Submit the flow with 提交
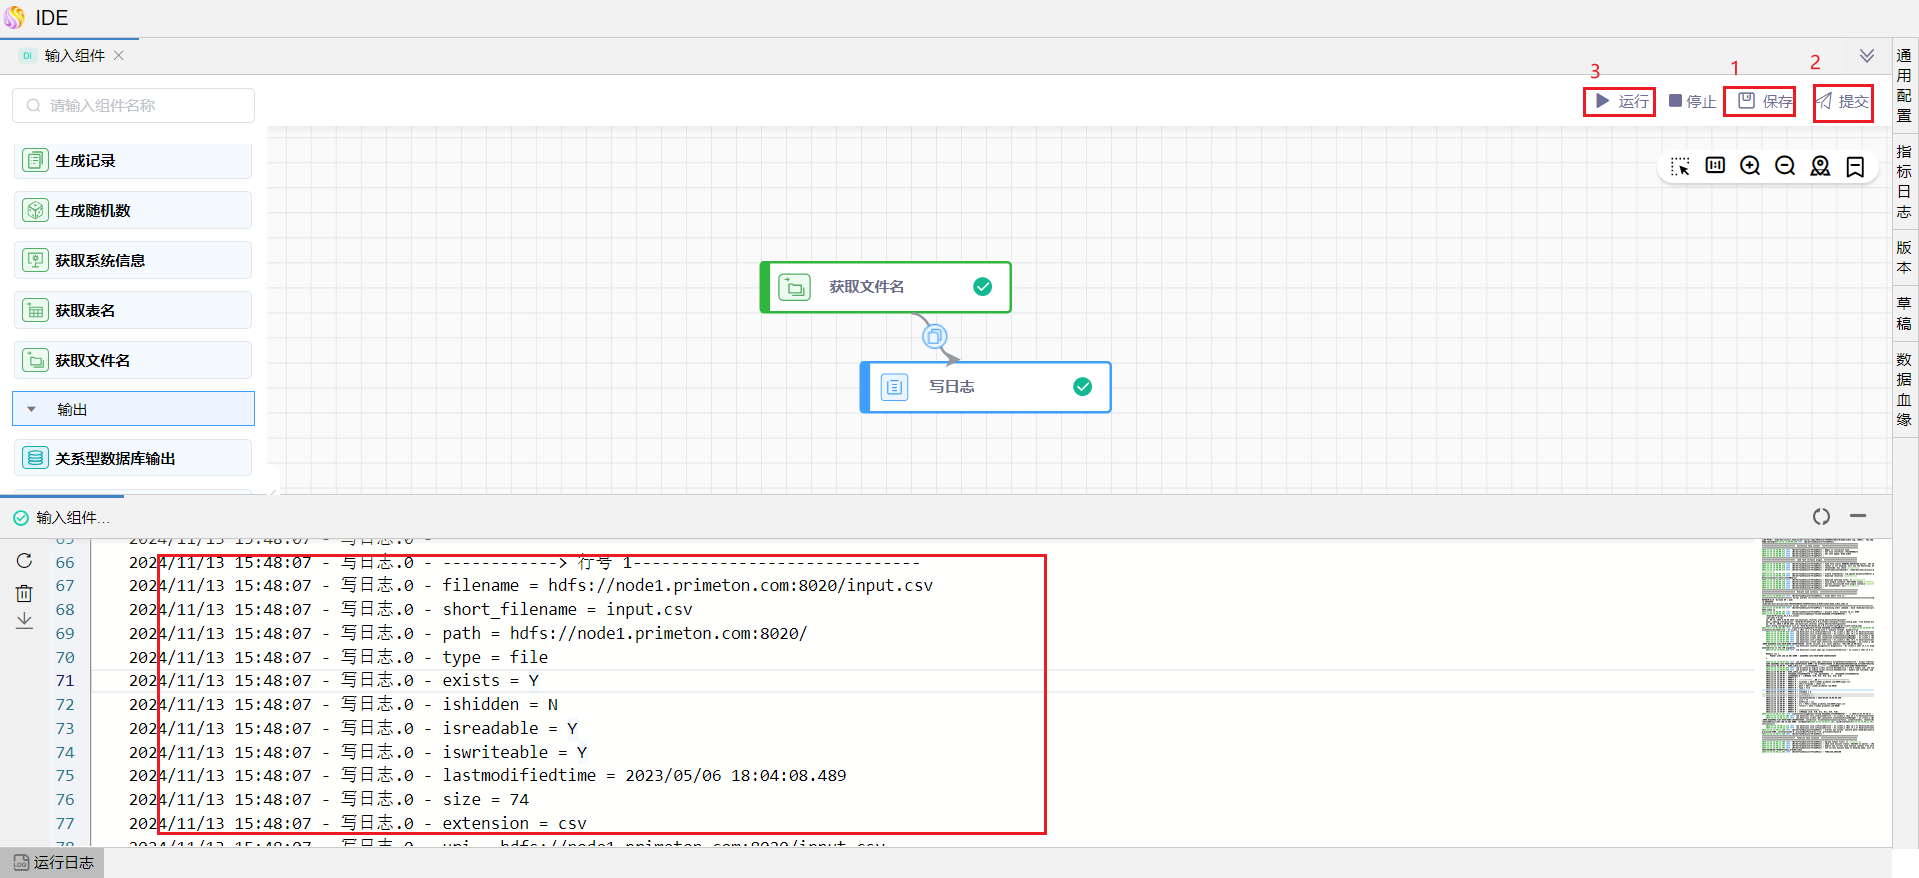 point(1842,101)
